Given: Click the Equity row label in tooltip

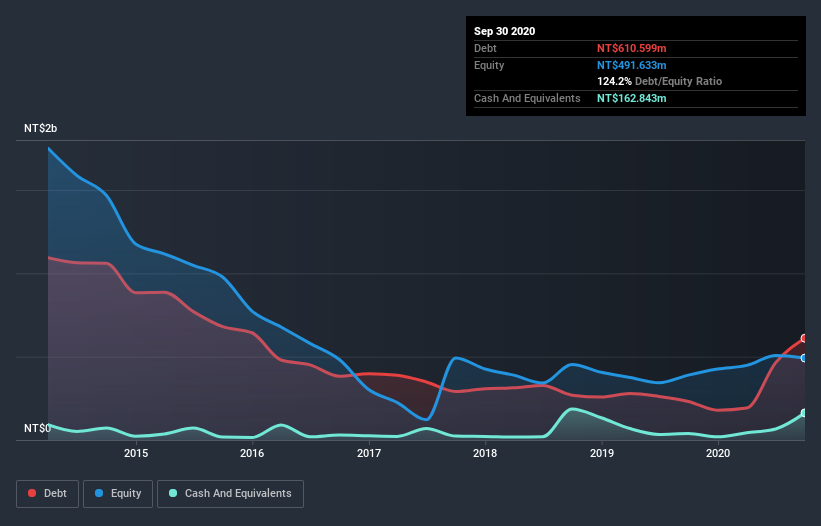Looking at the screenshot, I should coord(489,65).
